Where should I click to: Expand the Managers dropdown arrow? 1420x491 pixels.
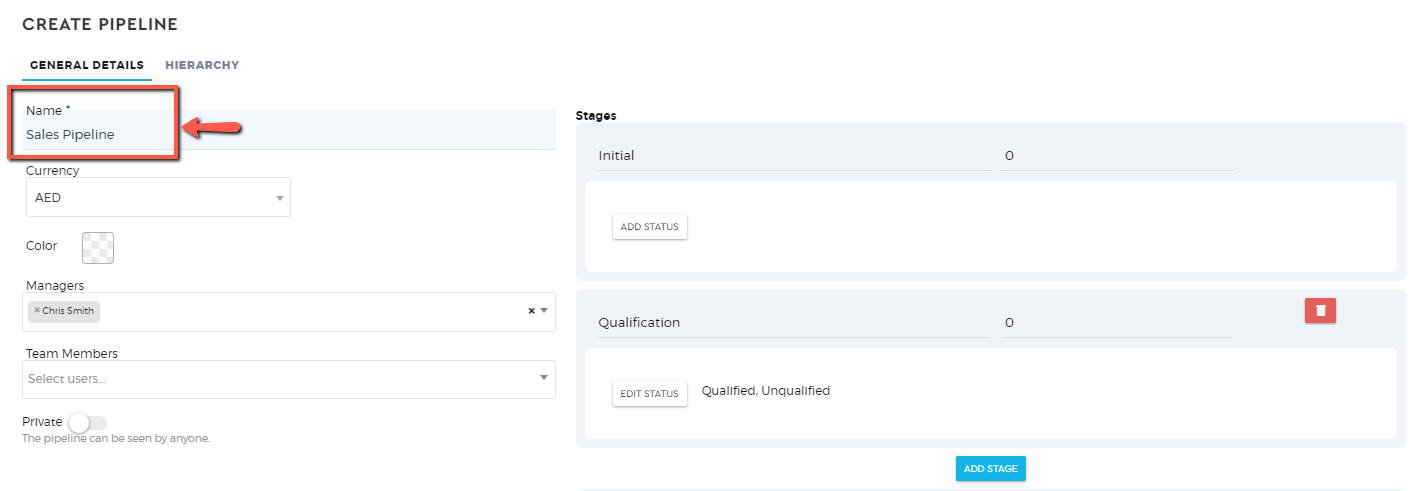[x=544, y=311]
